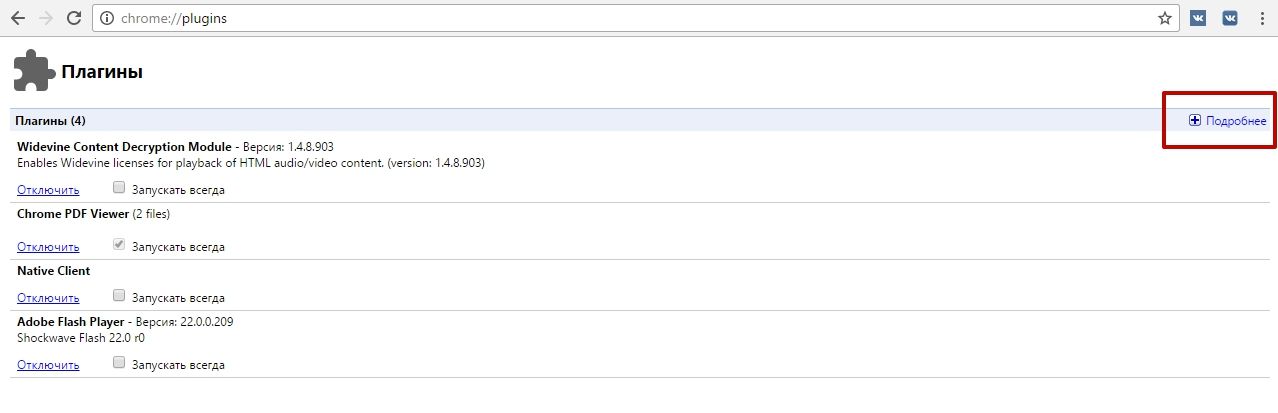Click the browser forward arrow
This screenshot has width=1278, height=413.
tap(45, 18)
